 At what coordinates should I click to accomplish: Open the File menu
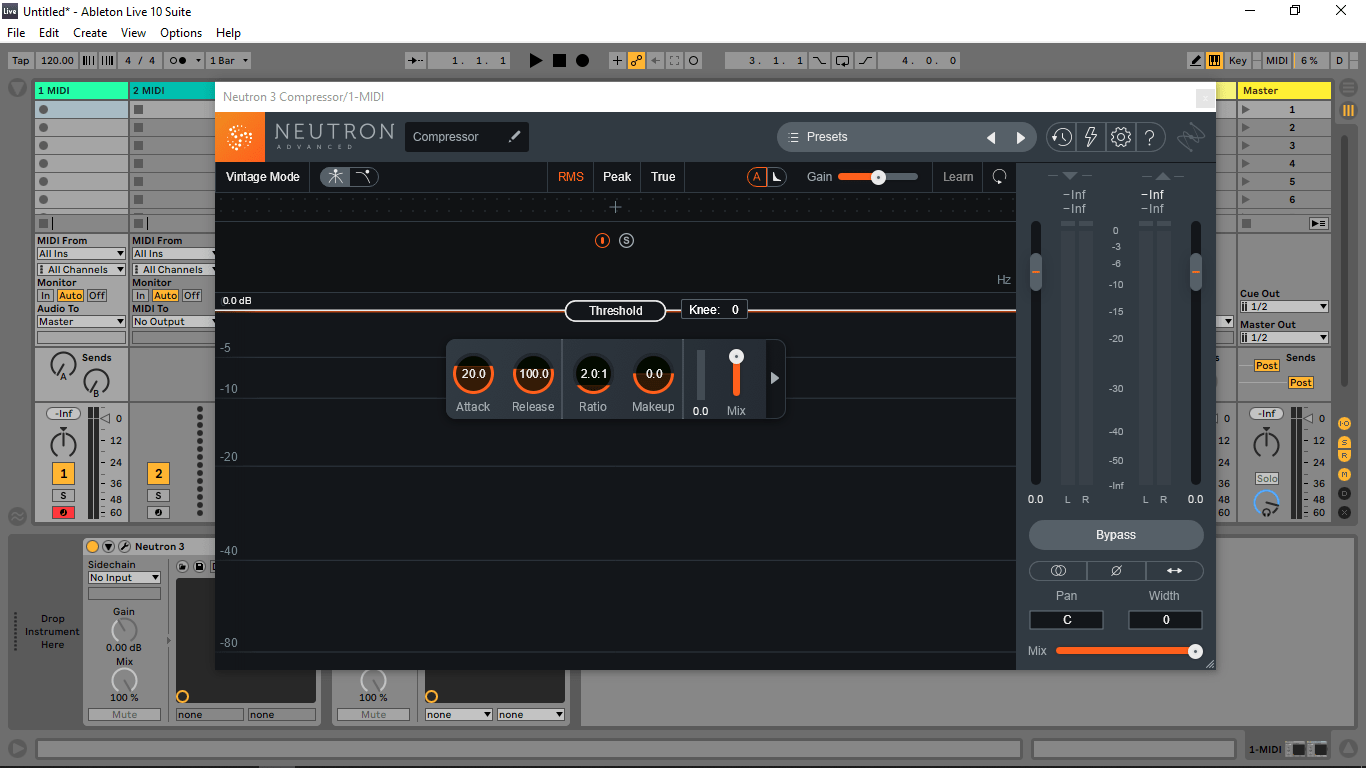(x=16, y=33)
